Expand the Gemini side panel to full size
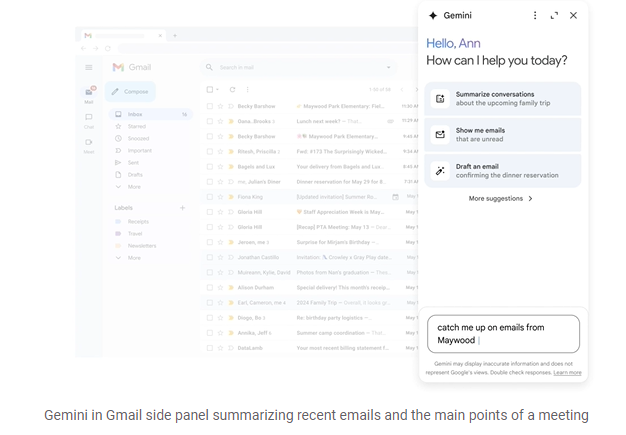Screen dimensions: 626x435 (x=554, y=16)
